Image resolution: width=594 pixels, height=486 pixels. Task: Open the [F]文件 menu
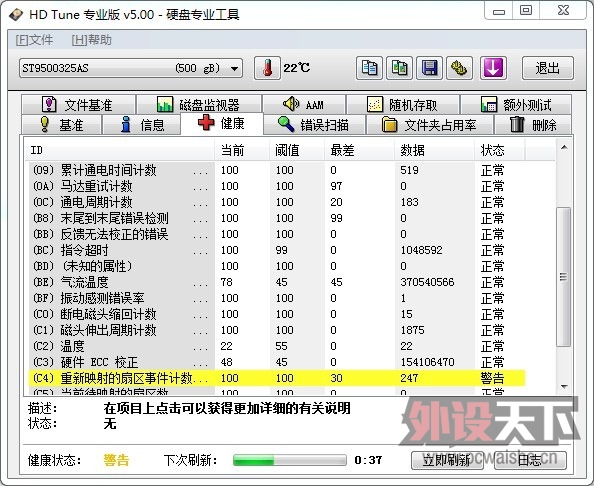point(34,40)
